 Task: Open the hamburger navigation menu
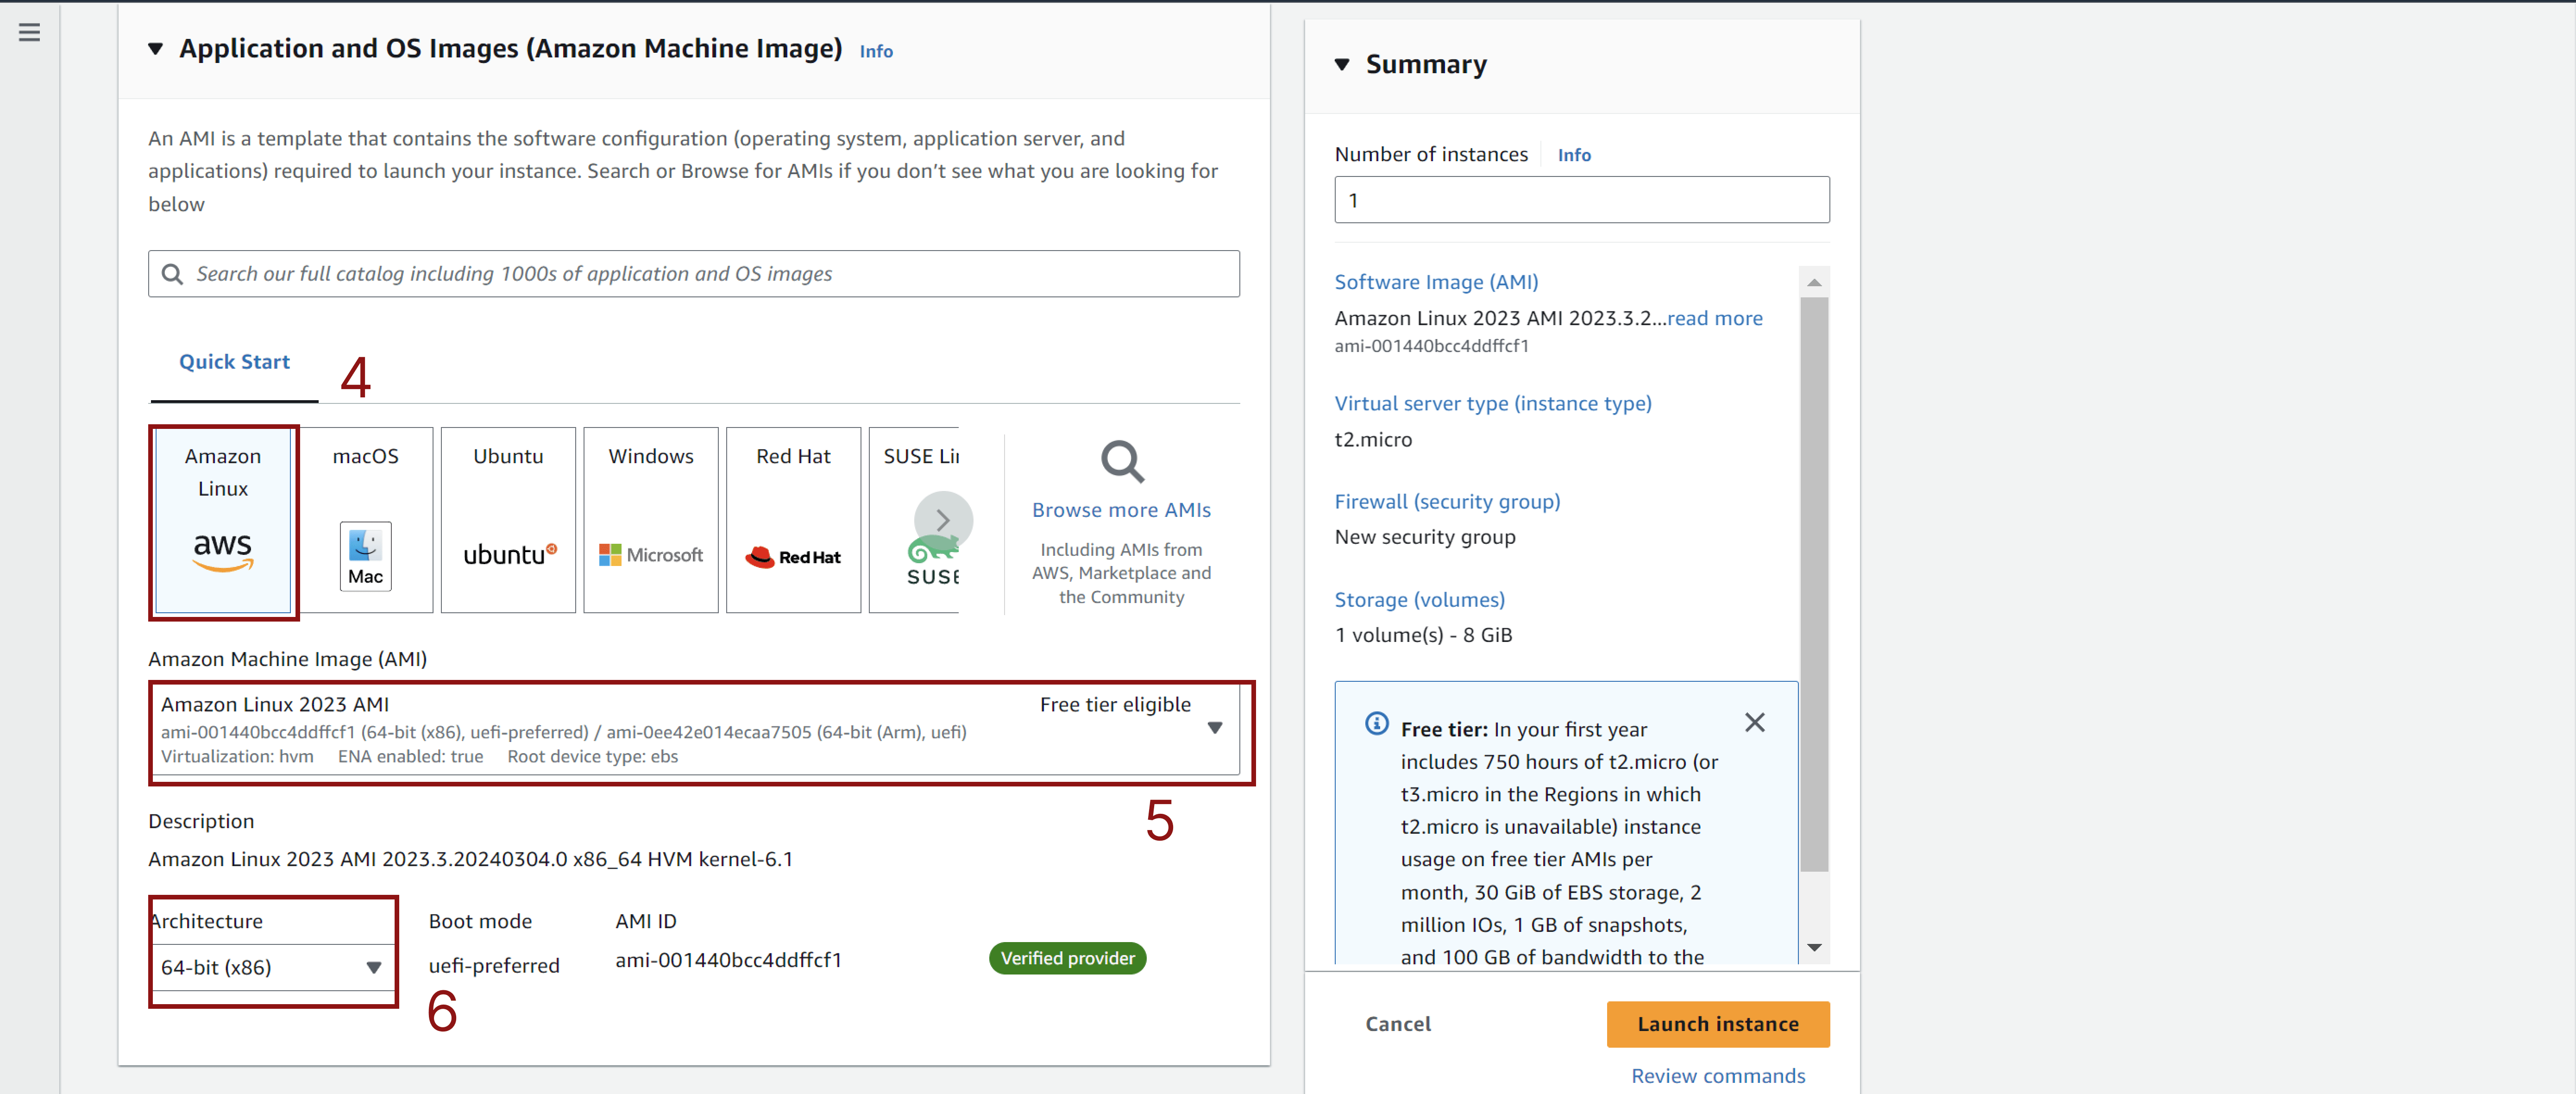click(x=30, y=32)
